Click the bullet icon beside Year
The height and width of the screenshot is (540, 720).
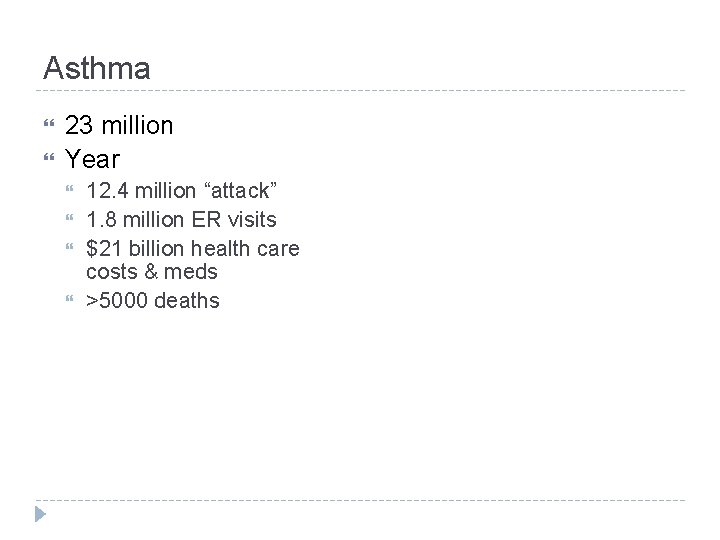[x=49, y=158]
